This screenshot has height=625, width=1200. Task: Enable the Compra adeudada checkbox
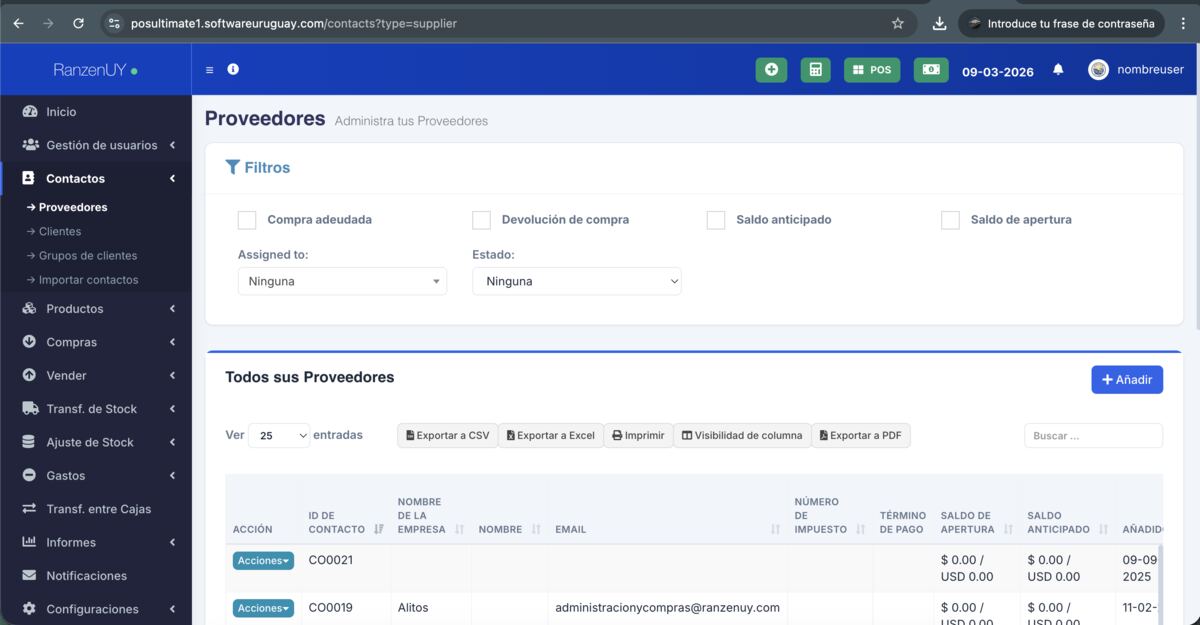point(247,220)
